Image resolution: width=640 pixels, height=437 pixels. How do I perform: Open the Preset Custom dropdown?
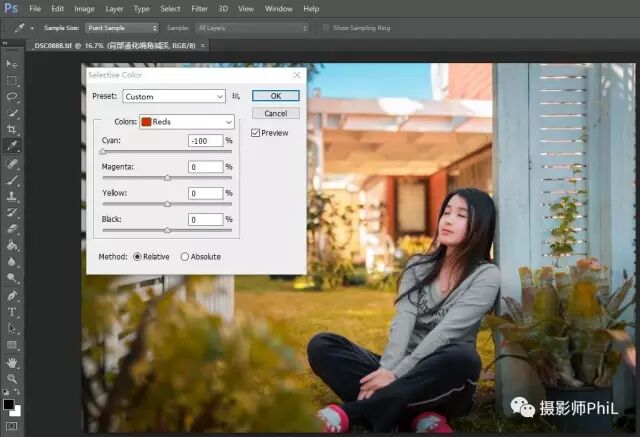pos(174,96)
